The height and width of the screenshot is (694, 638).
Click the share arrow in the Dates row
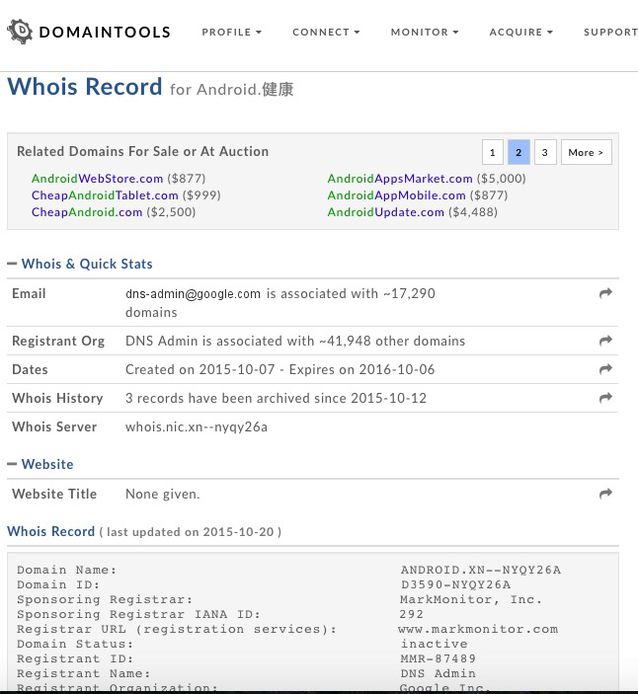click(x=605, y=370)
